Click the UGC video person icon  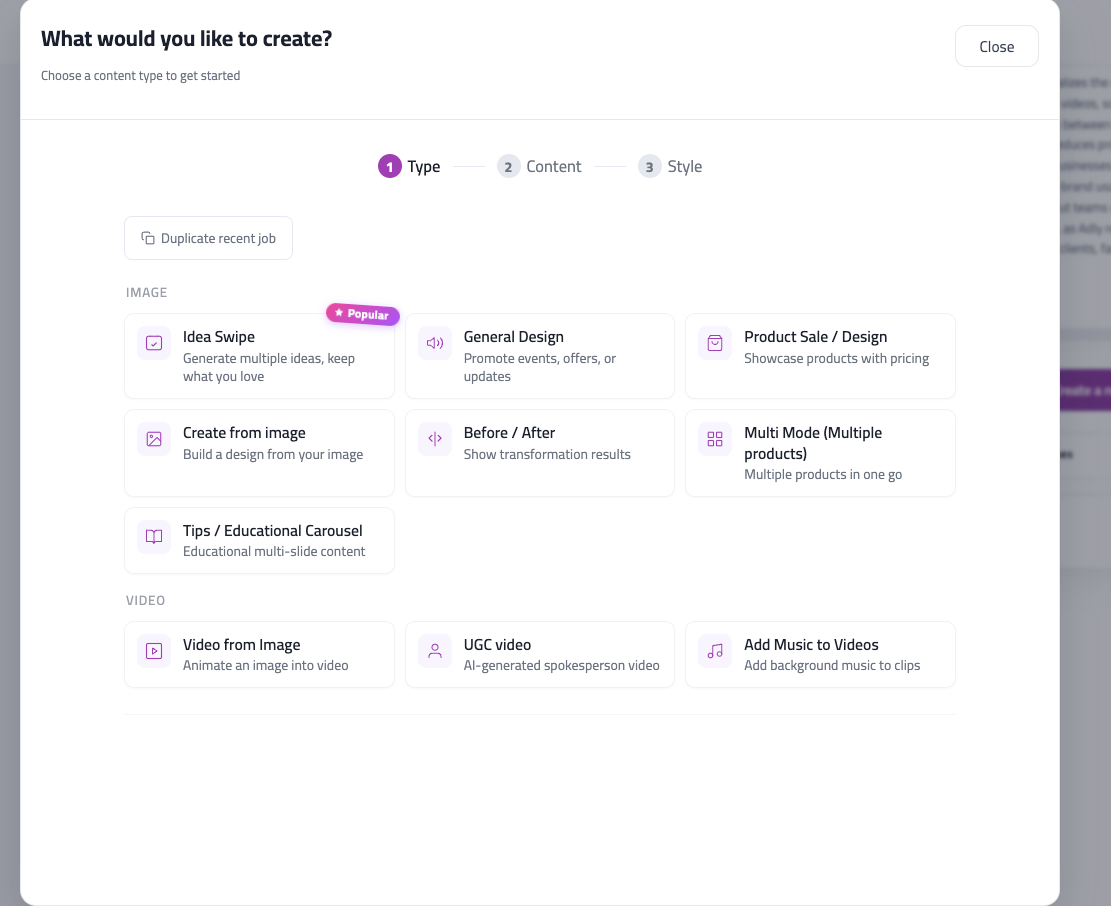coord(434,651)
